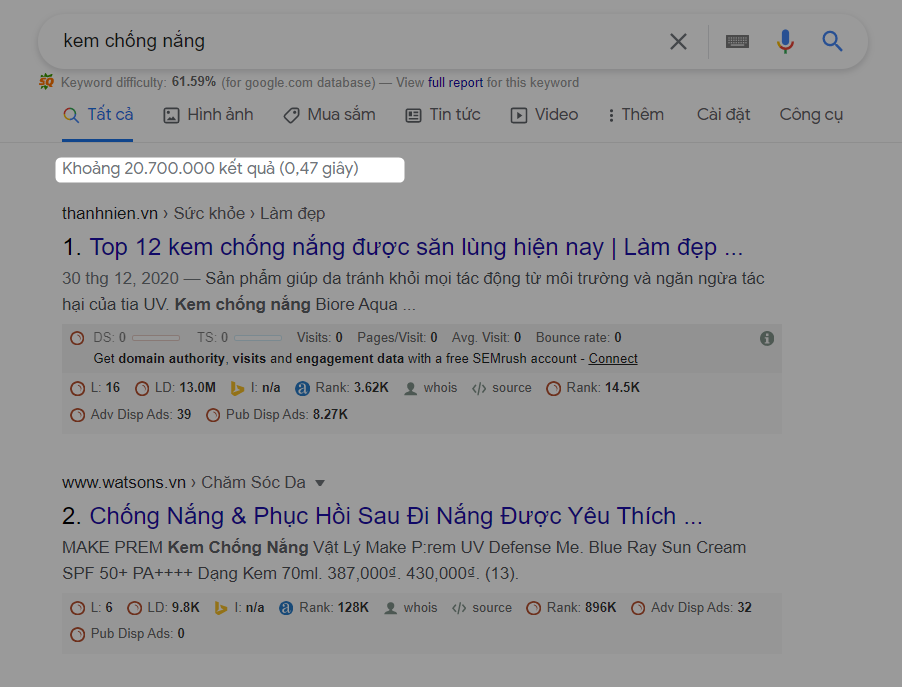Click the LD: 13.0M parameter icon
The height and width of the screenshot is (687, 902).
(x=142, y=388)
